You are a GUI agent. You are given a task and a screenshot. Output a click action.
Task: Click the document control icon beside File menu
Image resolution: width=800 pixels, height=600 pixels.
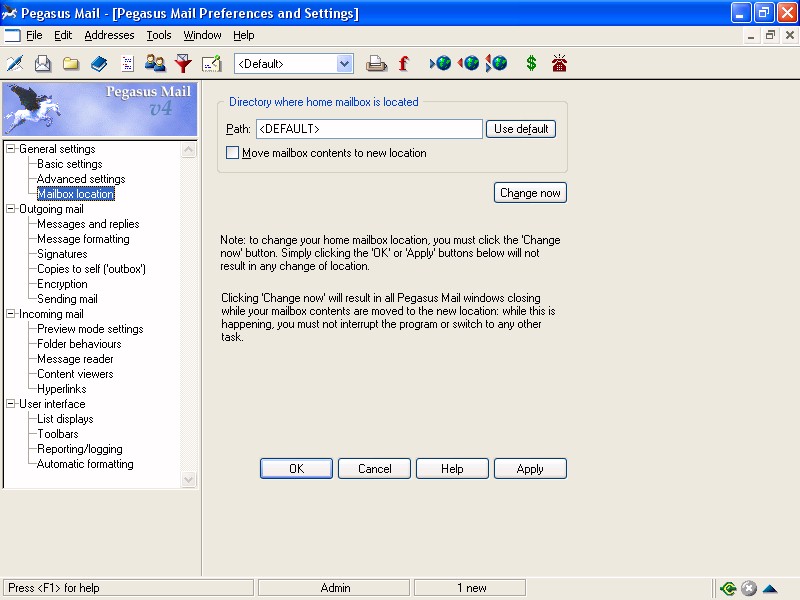12,35
